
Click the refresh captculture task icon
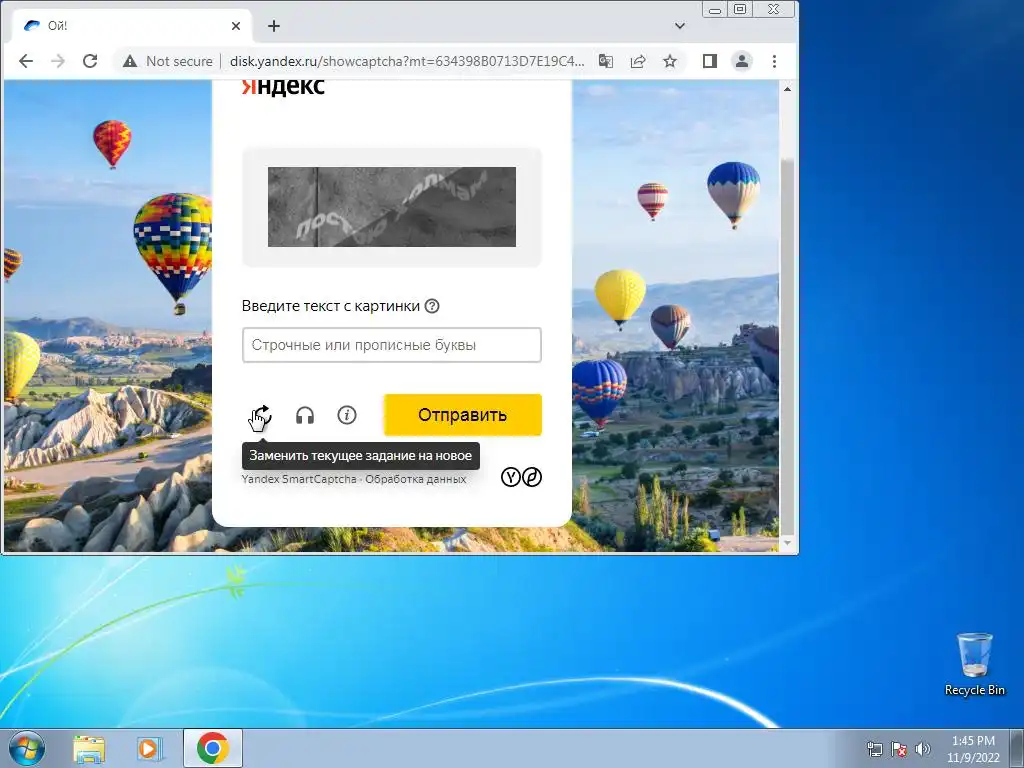click(262, 415)
